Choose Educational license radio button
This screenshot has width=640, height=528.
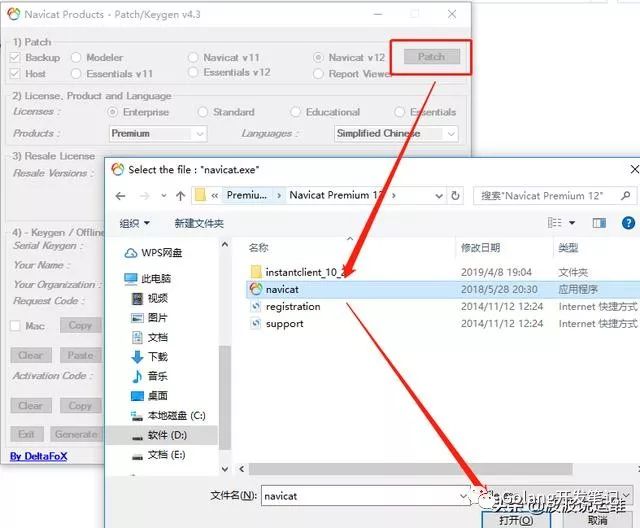296,112
